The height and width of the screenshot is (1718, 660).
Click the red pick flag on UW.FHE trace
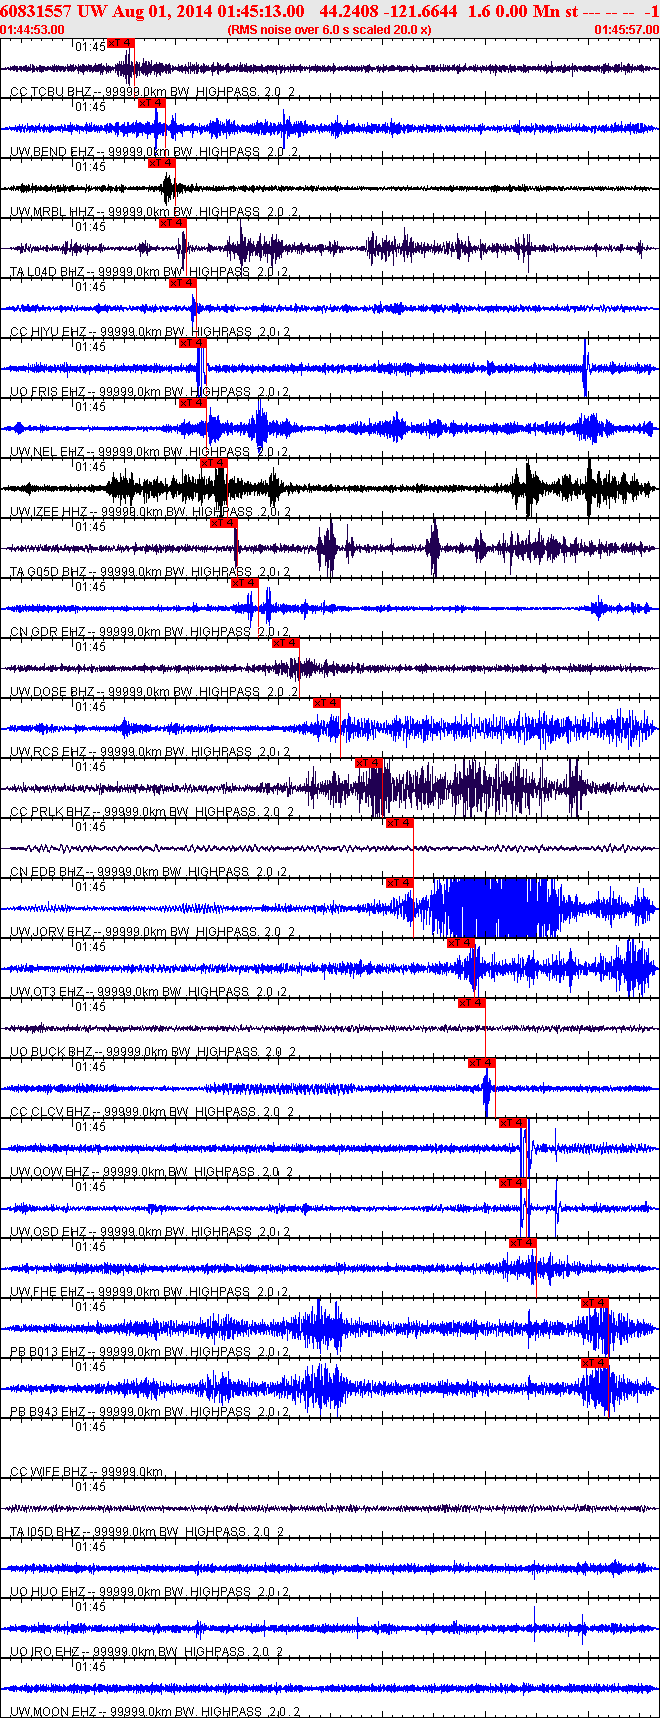pyautogui.click(x=522, y=1243)
